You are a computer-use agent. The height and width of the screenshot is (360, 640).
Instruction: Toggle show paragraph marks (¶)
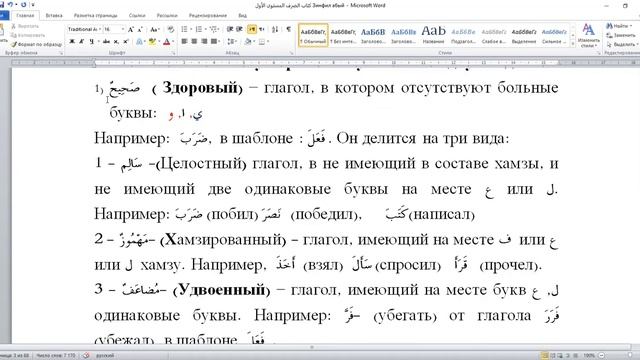click(x=289, y=29)
